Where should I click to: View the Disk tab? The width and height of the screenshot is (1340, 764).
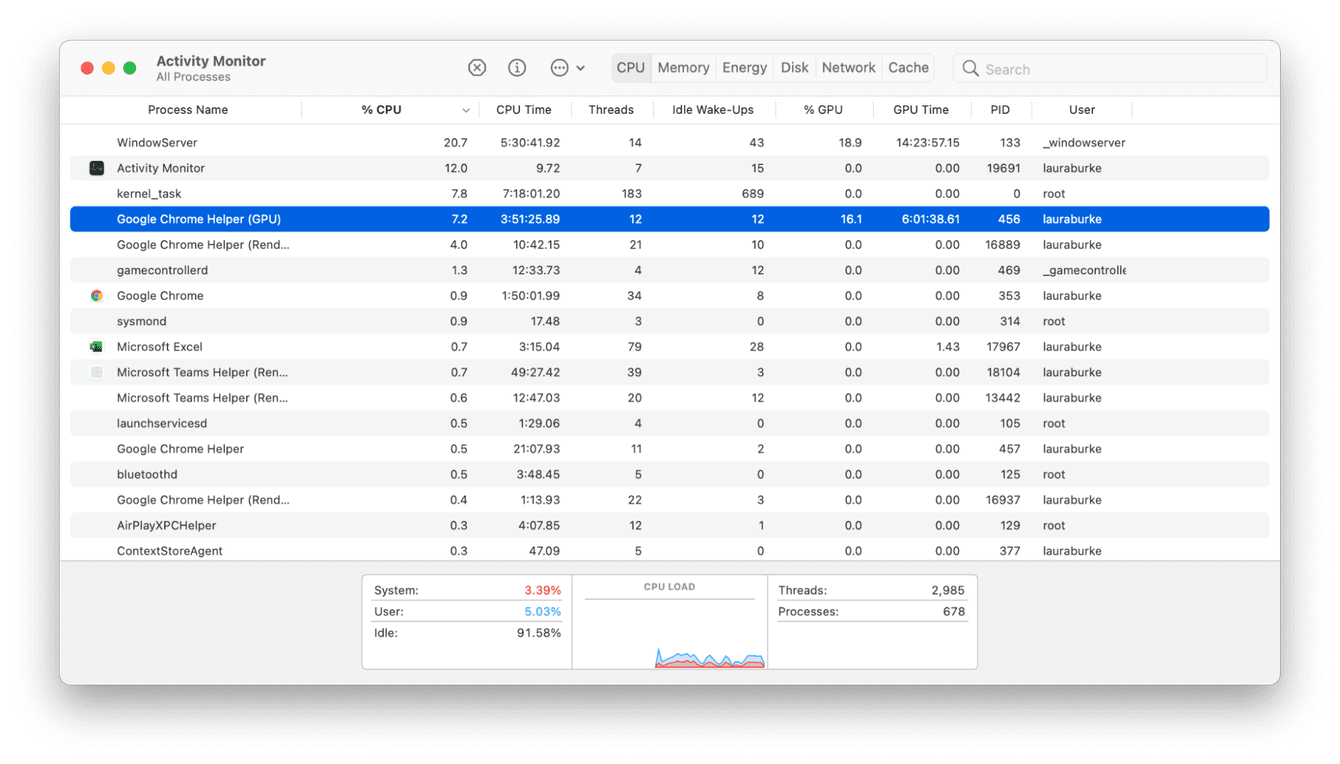tap(794, 67)
